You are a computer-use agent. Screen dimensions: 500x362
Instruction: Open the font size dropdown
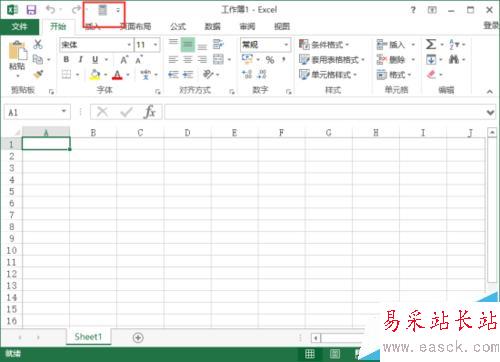pyautogui.click(x=155, y=45)
